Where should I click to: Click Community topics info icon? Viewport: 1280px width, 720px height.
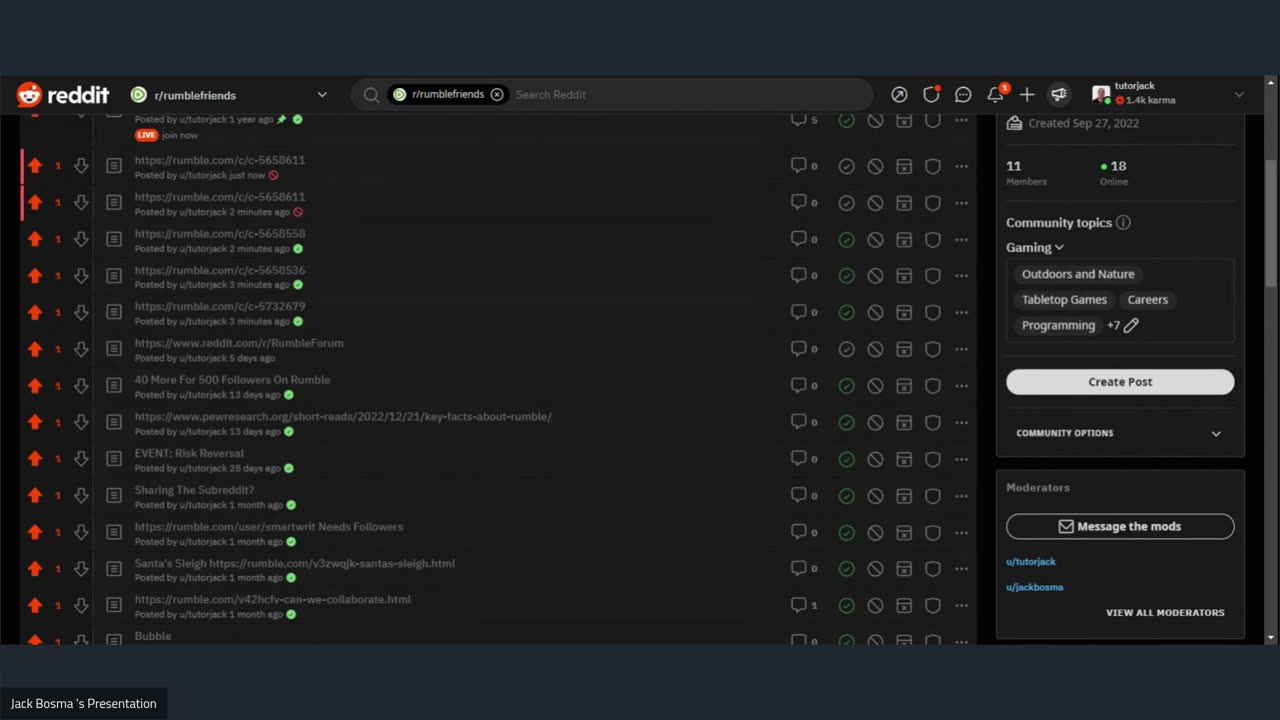(1123, 223)
